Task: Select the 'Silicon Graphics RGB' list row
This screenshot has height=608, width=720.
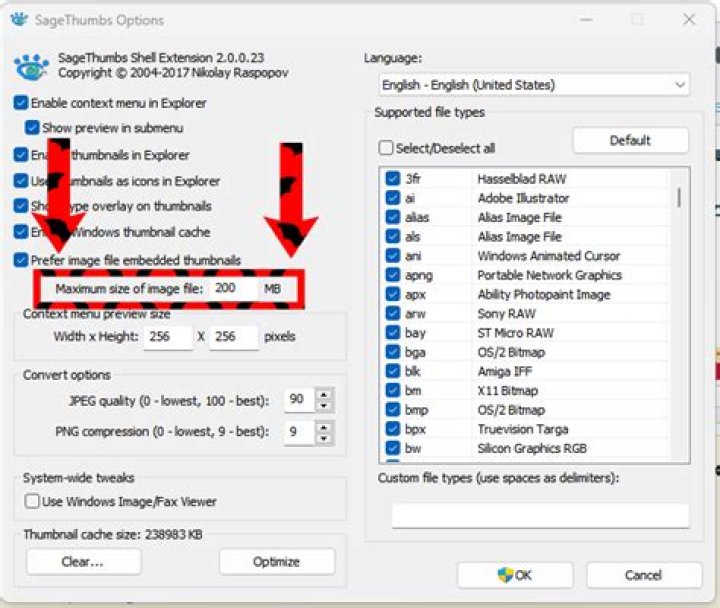Action: click(x=527, y=449)
